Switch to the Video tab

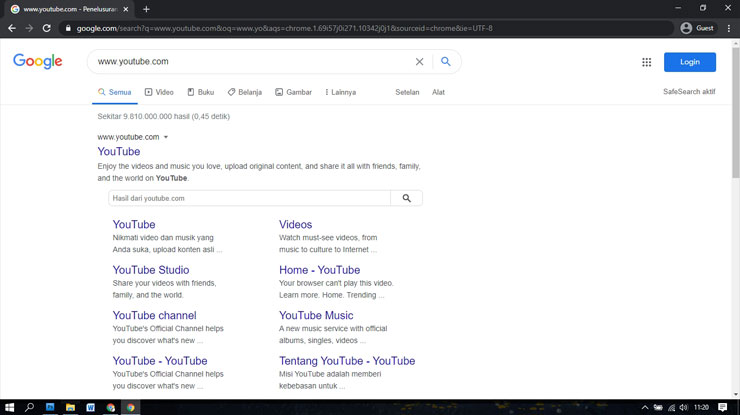[x=159, y=92]
